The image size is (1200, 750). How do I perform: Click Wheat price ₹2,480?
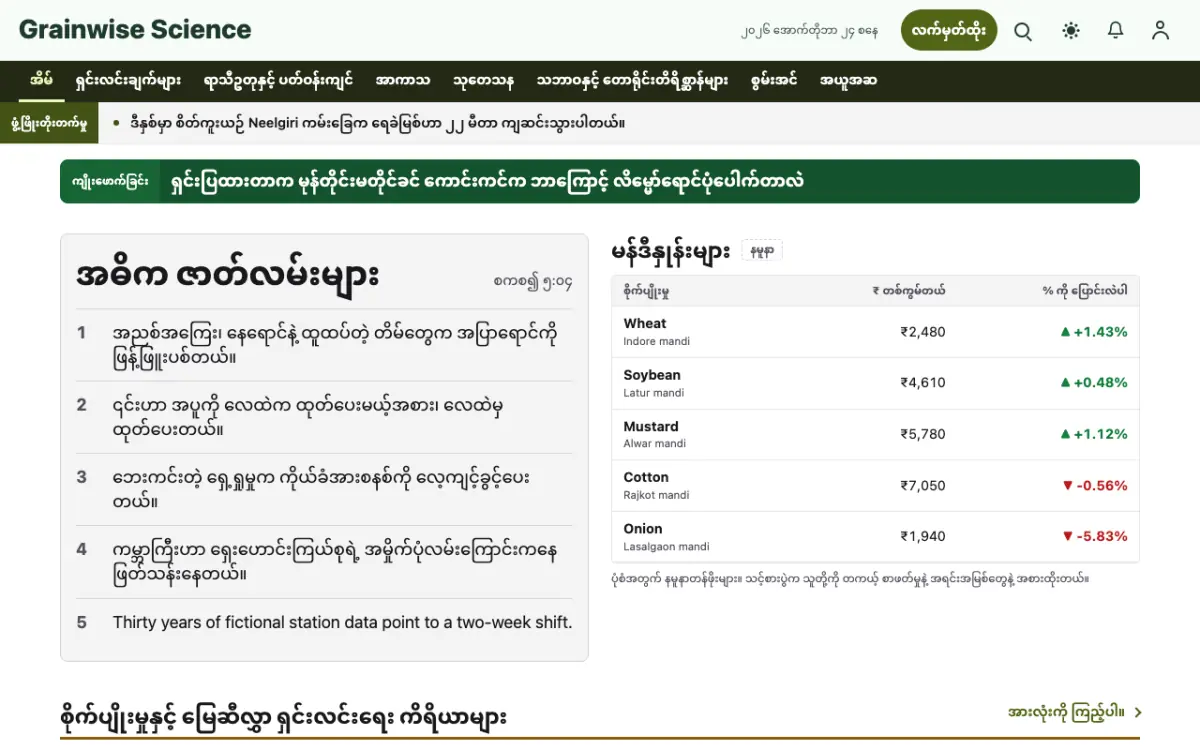tap(922, 332)
